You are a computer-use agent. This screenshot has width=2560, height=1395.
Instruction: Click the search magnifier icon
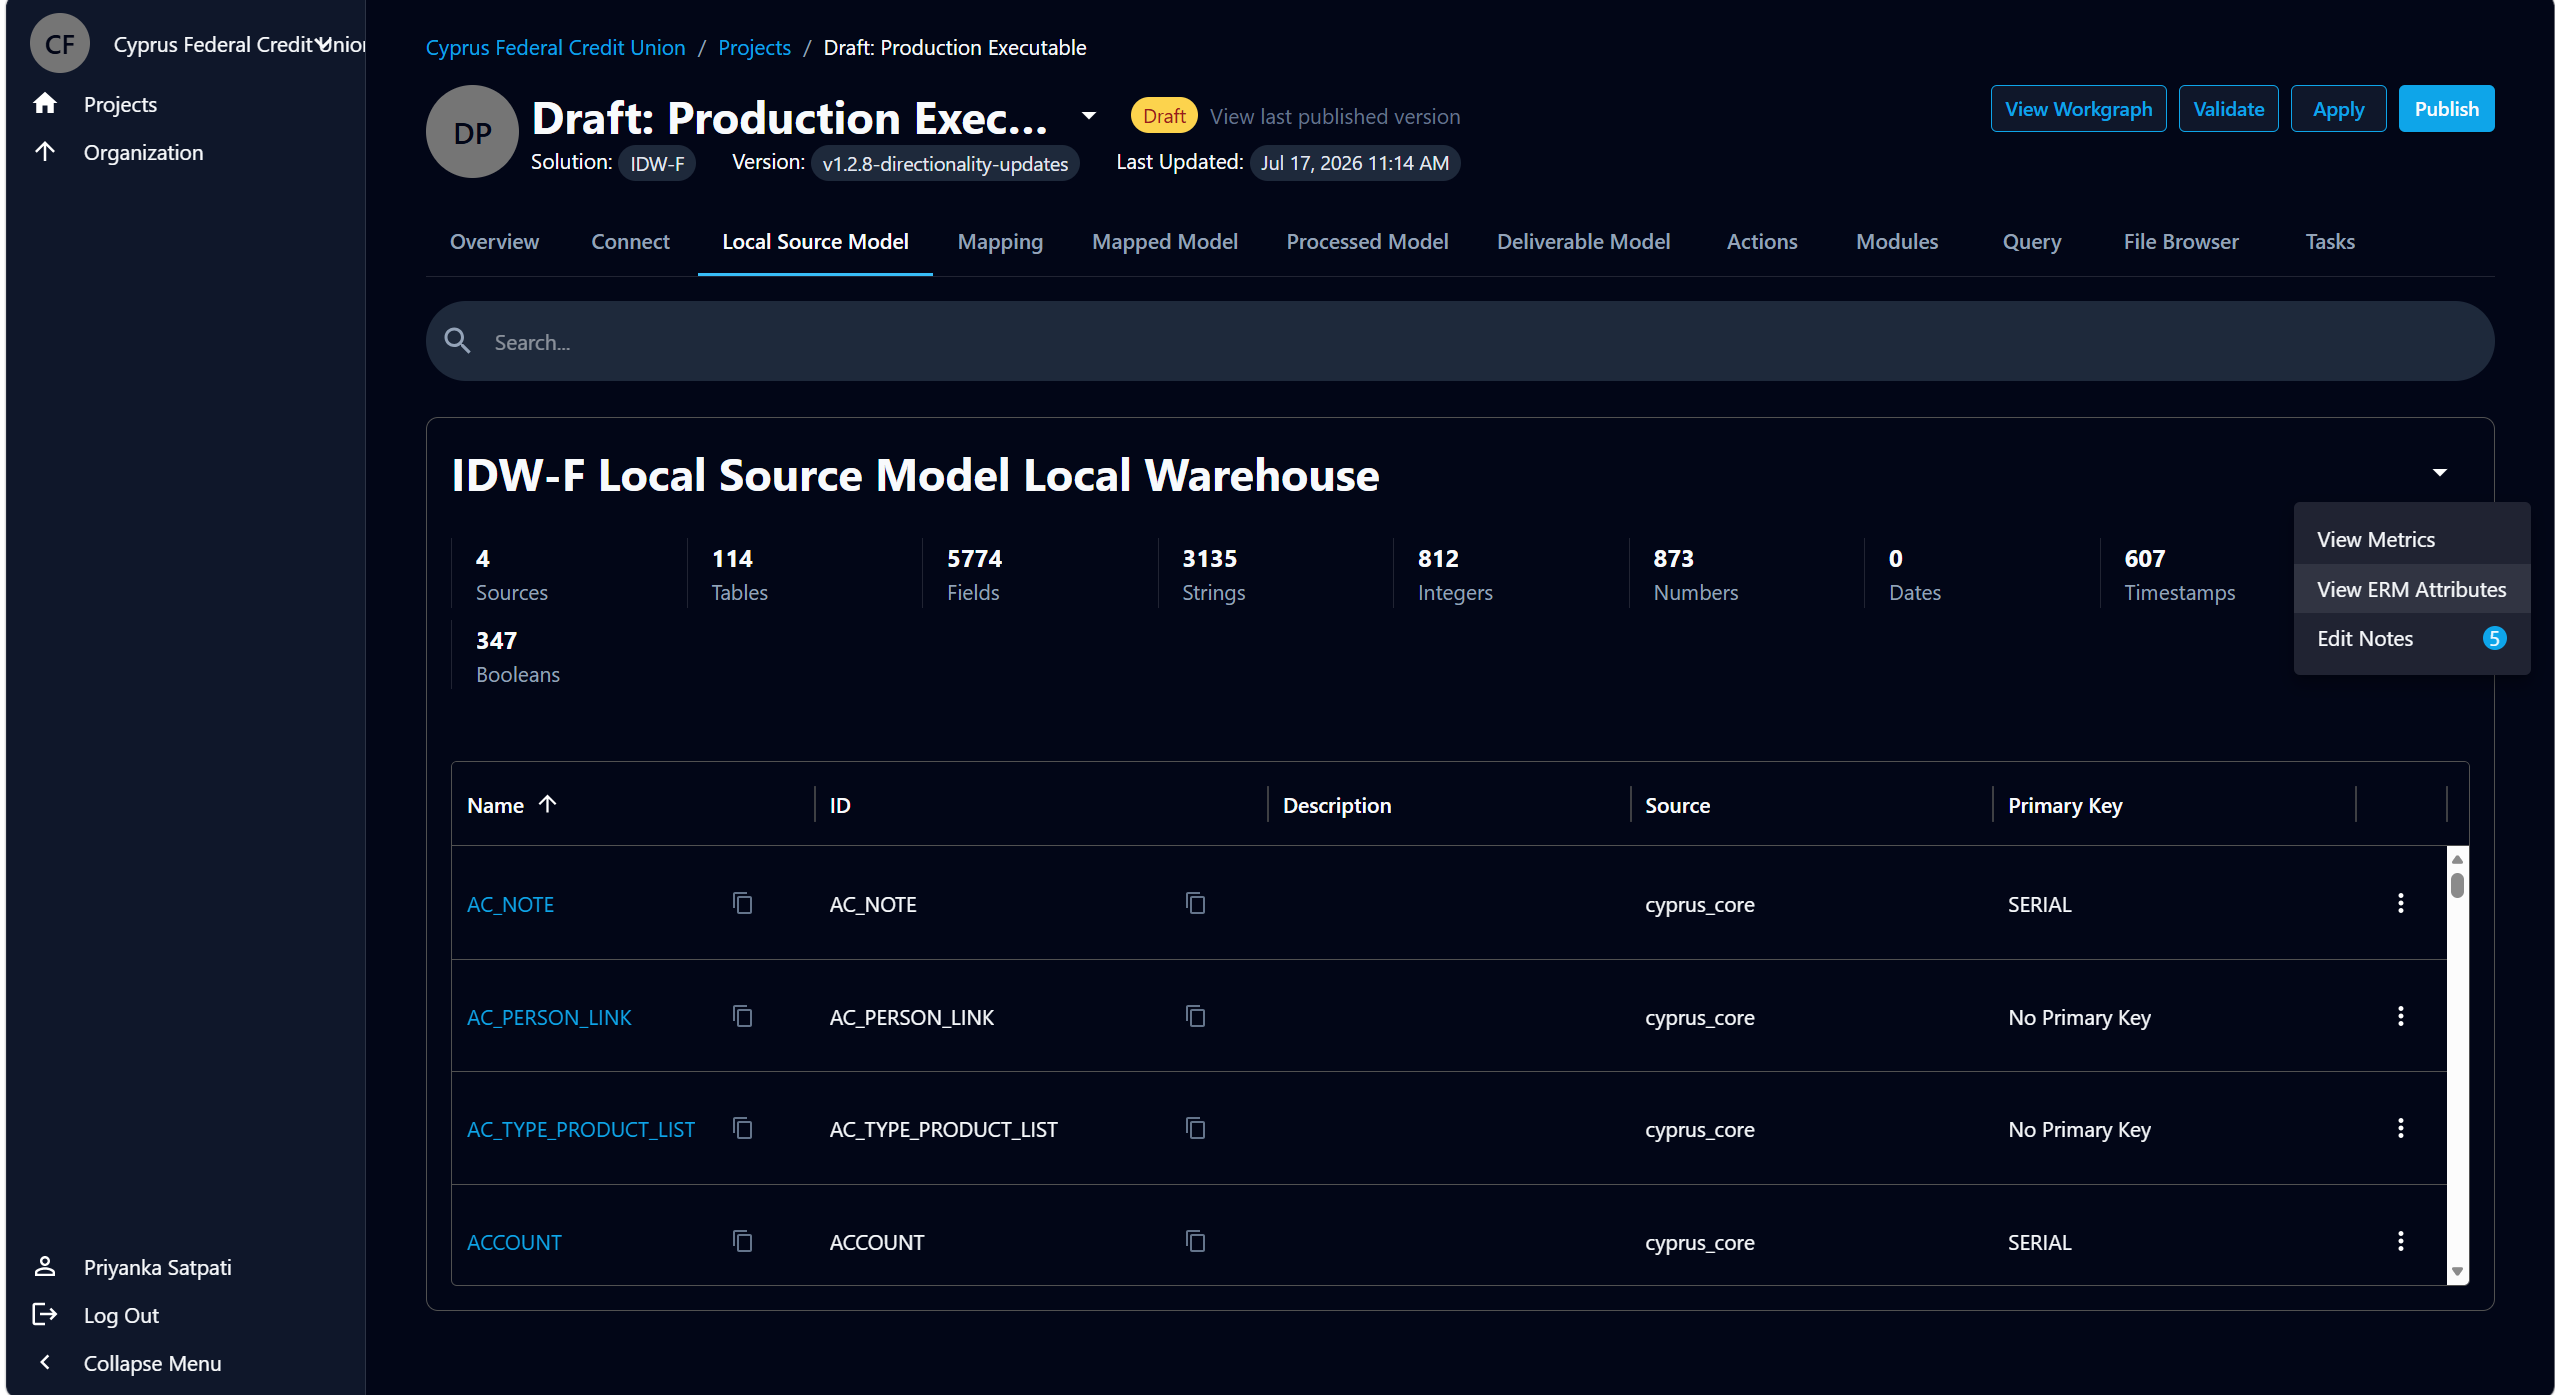point(458,341)
